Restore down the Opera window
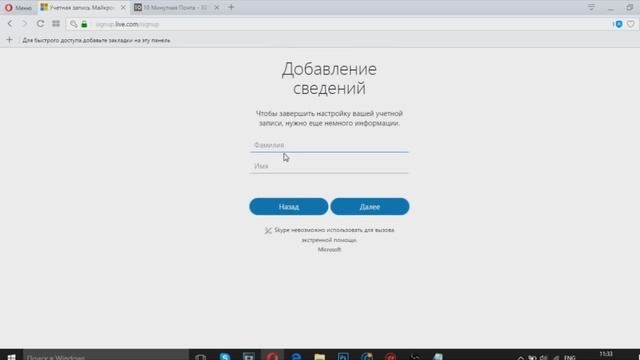This screenshot has height=360, width=640. (x=630, y=7)
